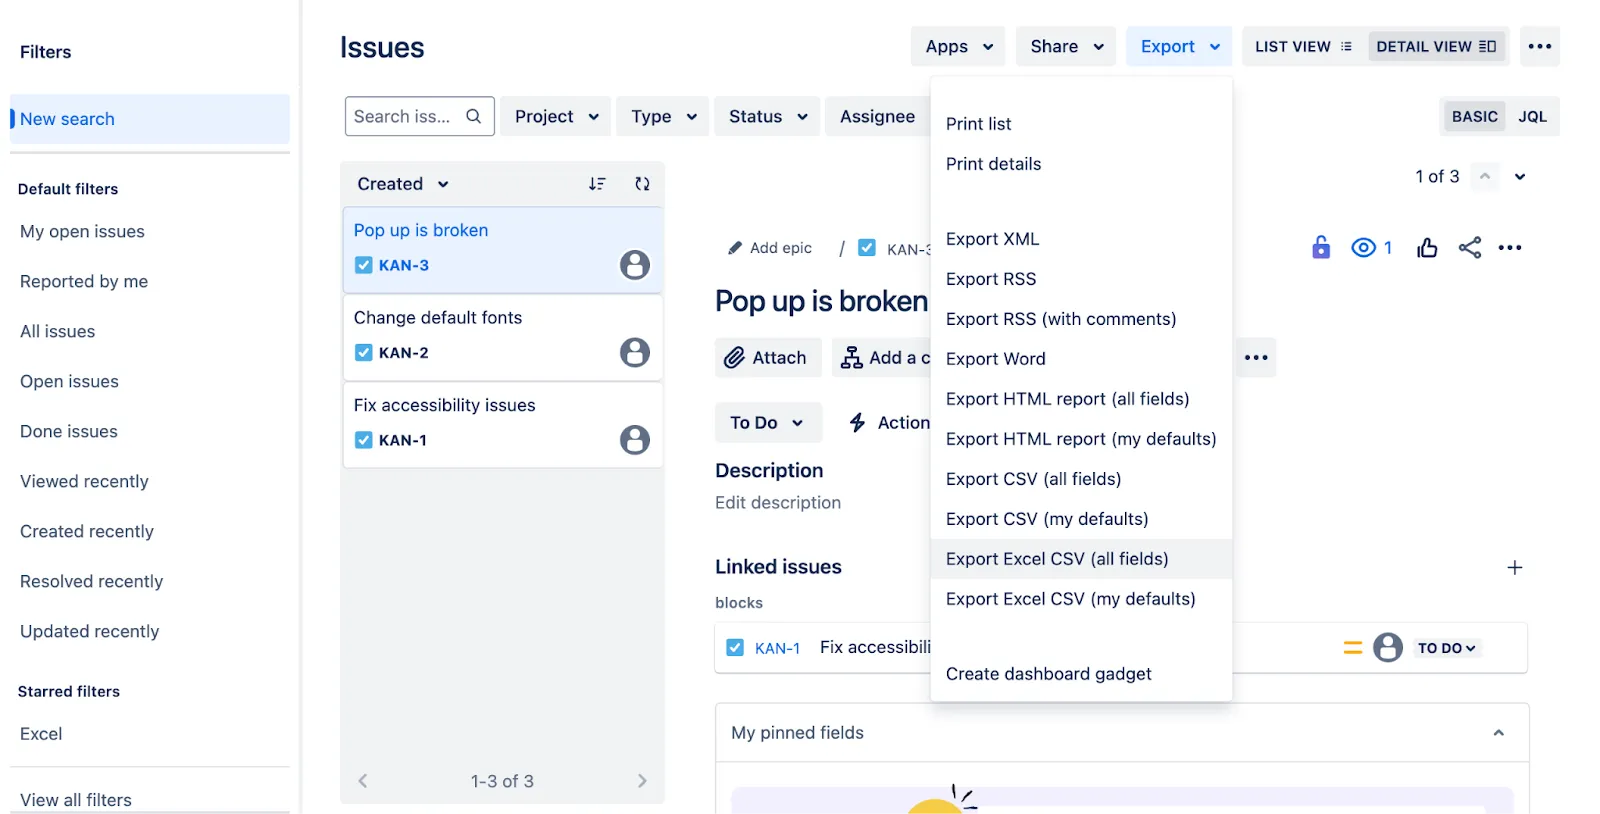Viewport: 1600px width, 814px height.
Task: Switch to DETAIL VIEW
Action: click(x=1436, y=46)
